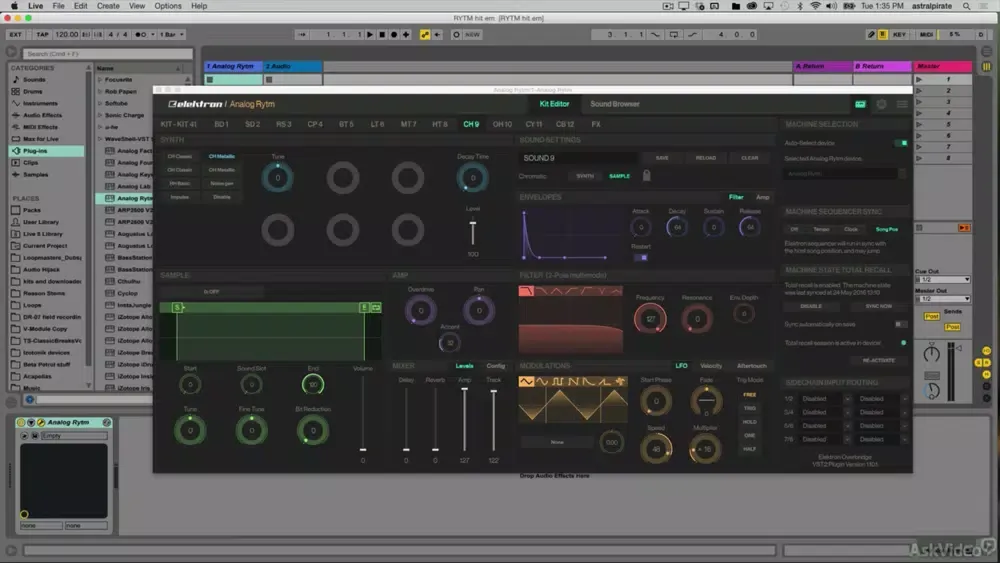Set LFO Trig Mode to FREE
Screen dimensions: 1000x563
[x=750, y=395]
